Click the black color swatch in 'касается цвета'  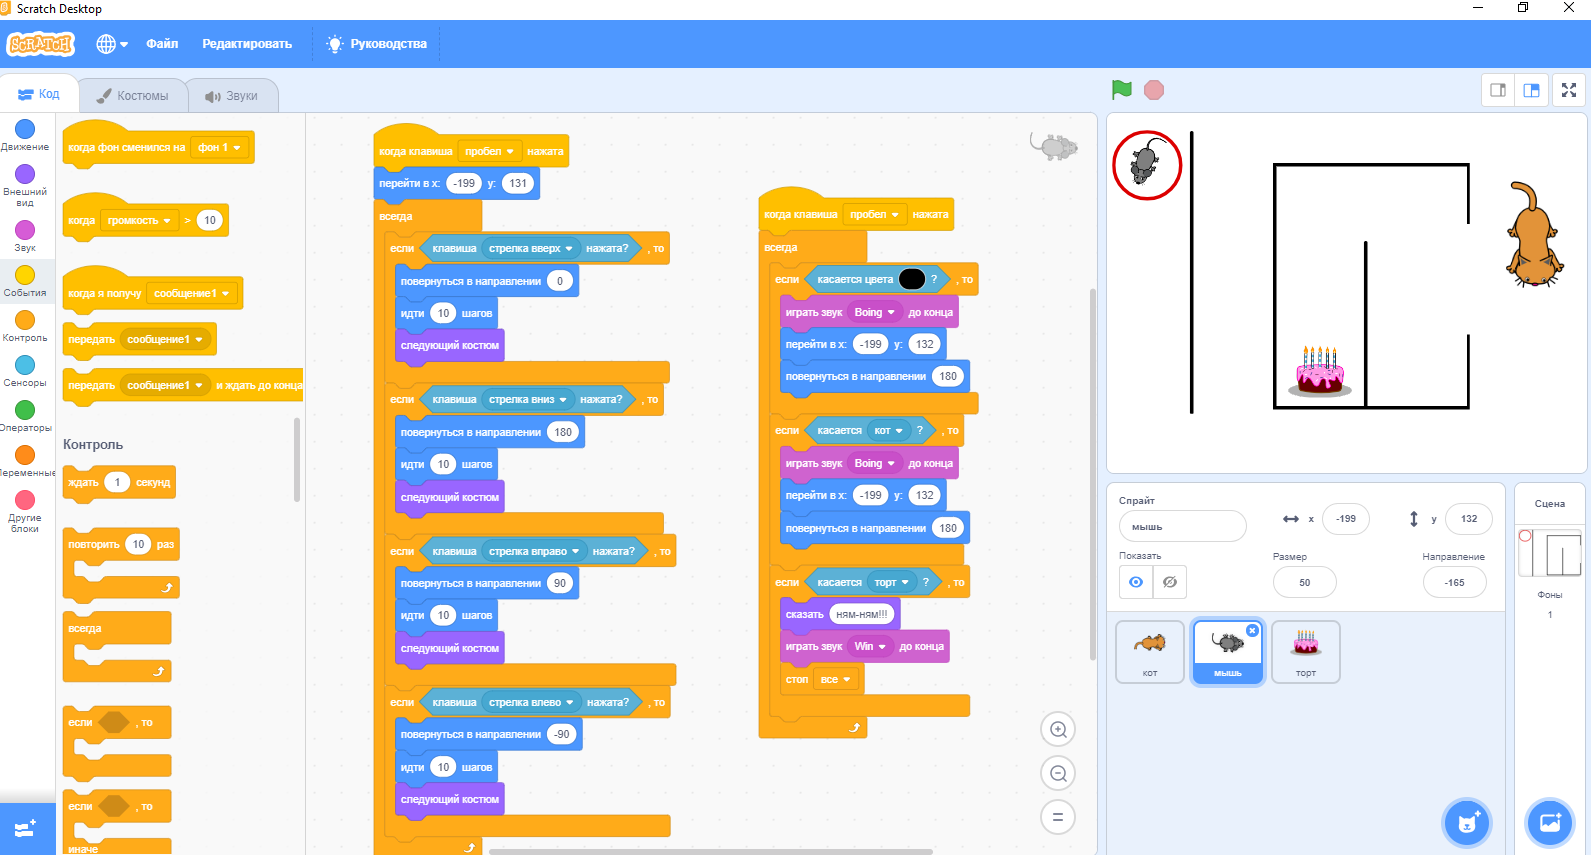(x=911, y=280)
